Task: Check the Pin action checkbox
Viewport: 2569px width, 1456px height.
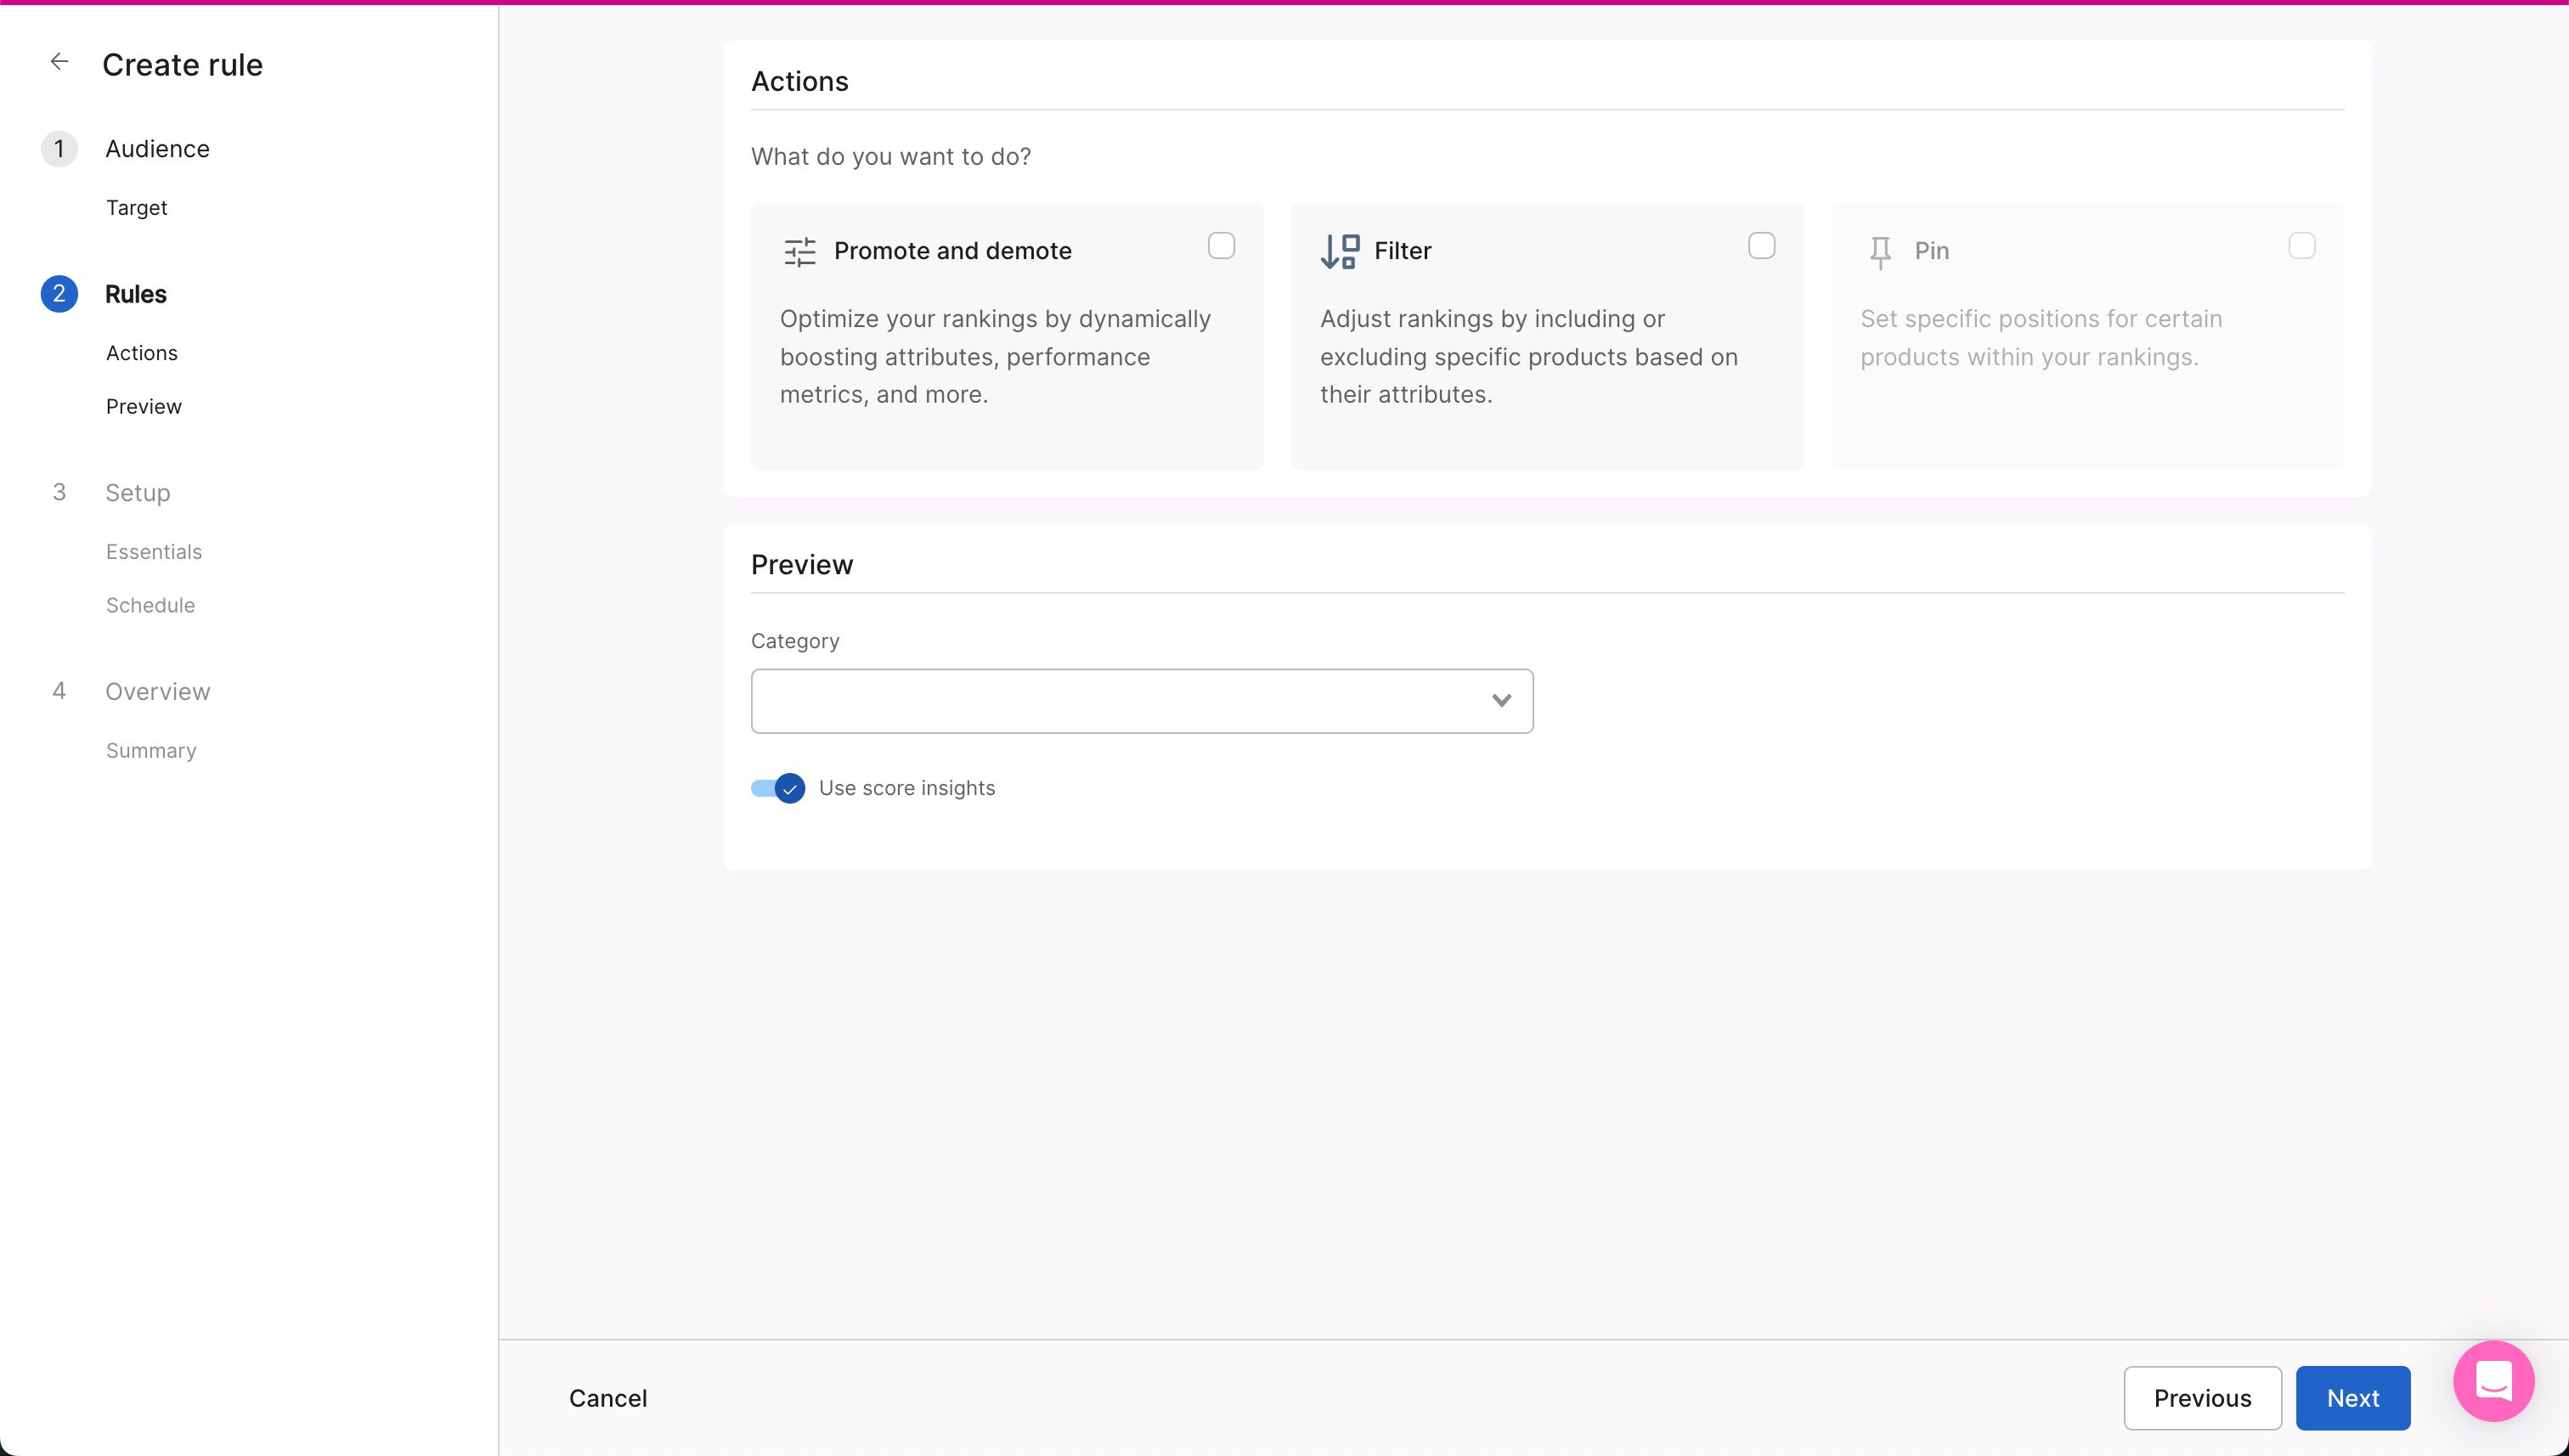Action: (x=2302, y=245)
